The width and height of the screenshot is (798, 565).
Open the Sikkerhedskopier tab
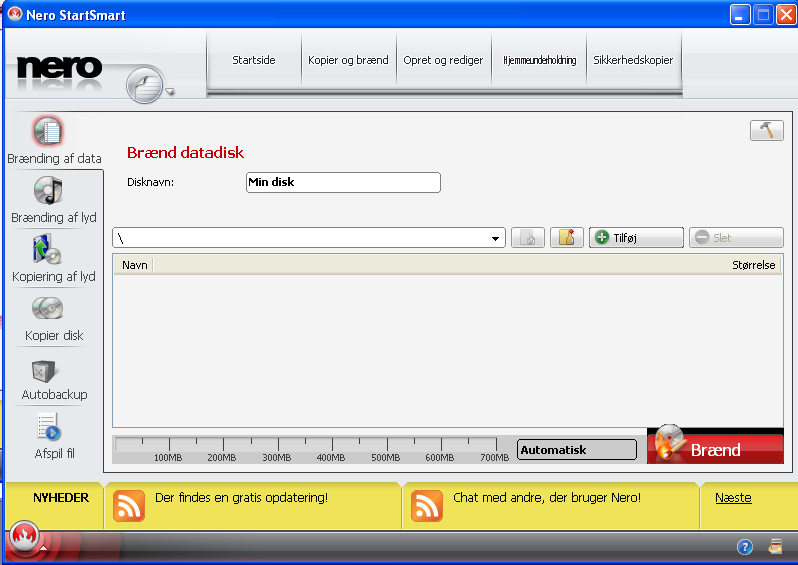pos(633,60)
